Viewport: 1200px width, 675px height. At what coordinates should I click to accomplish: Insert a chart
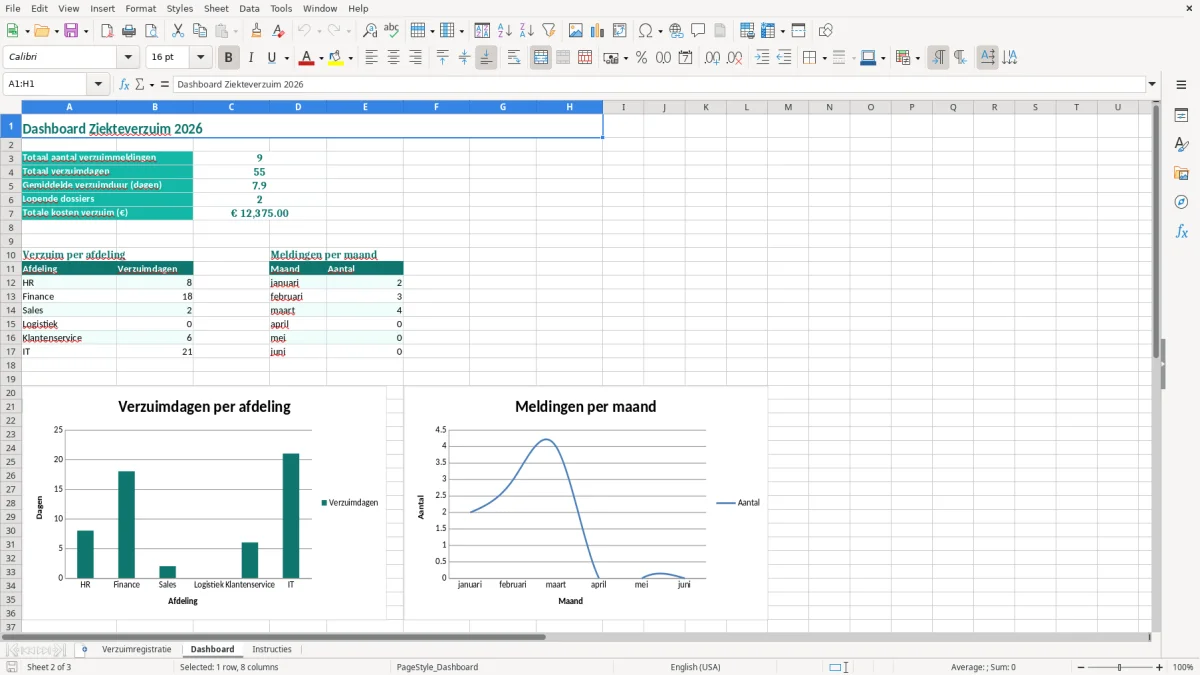point(598,31)
